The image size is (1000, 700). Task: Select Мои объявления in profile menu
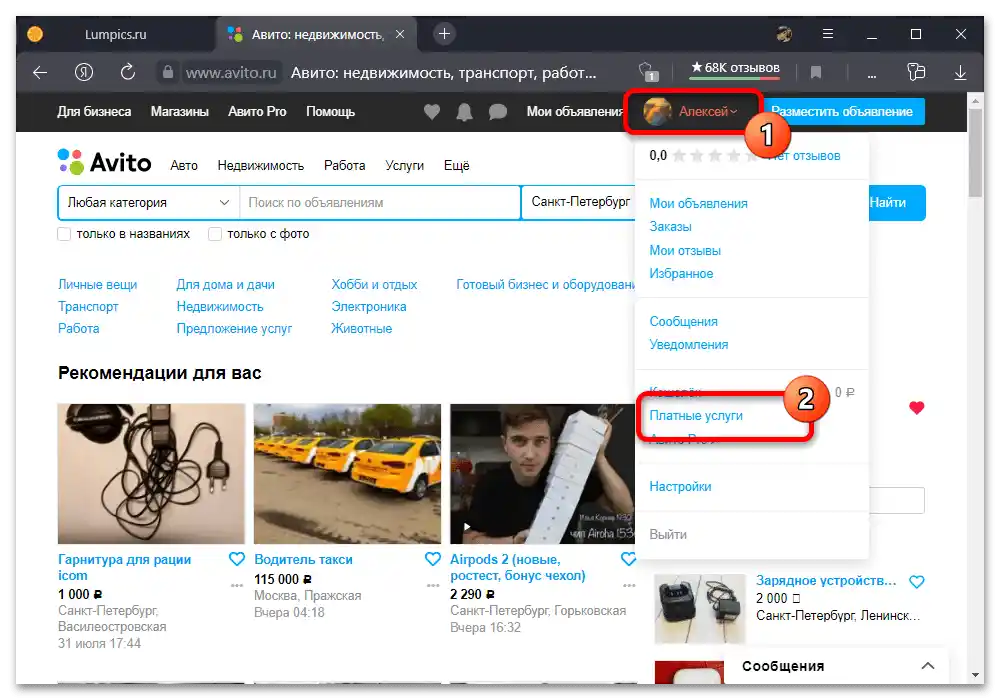(698, 203)
